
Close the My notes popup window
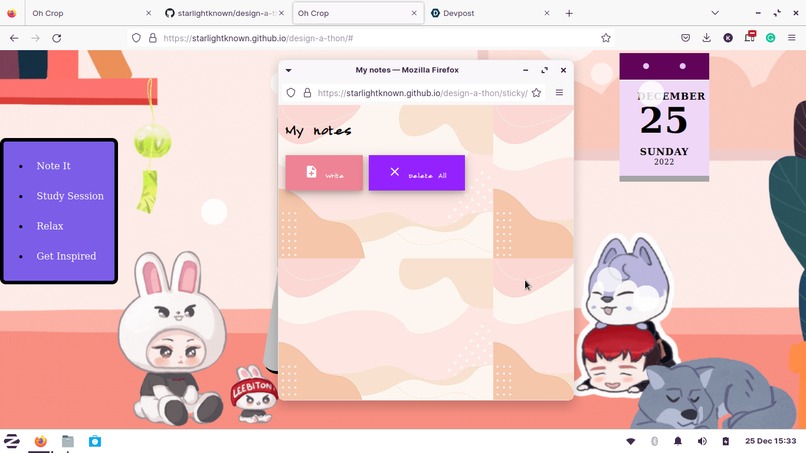coord(563,70)
